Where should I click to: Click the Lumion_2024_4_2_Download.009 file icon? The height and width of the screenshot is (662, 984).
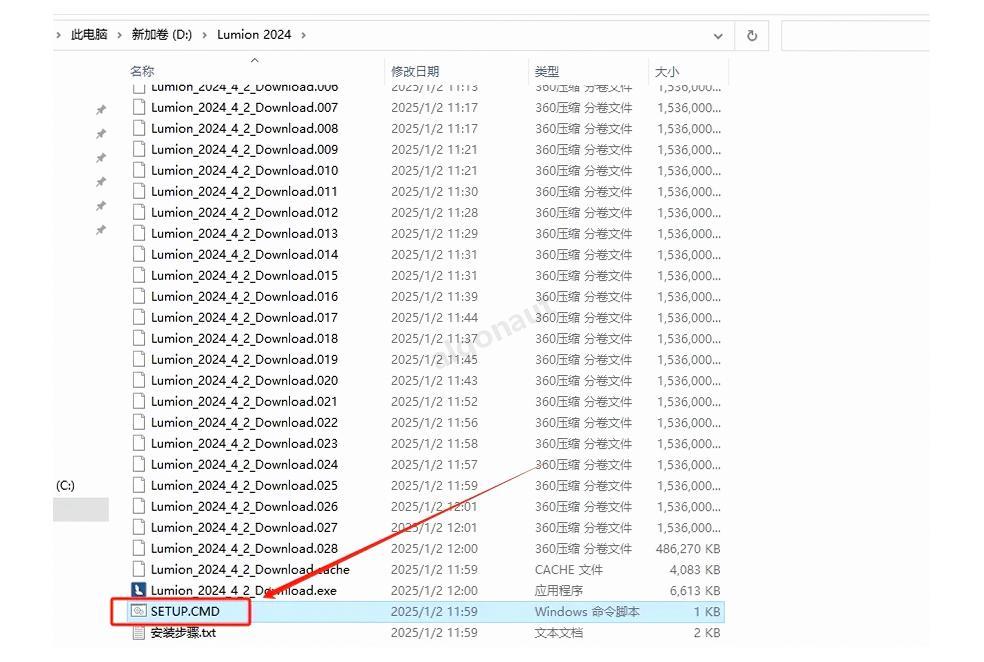(x=139, y=149)
